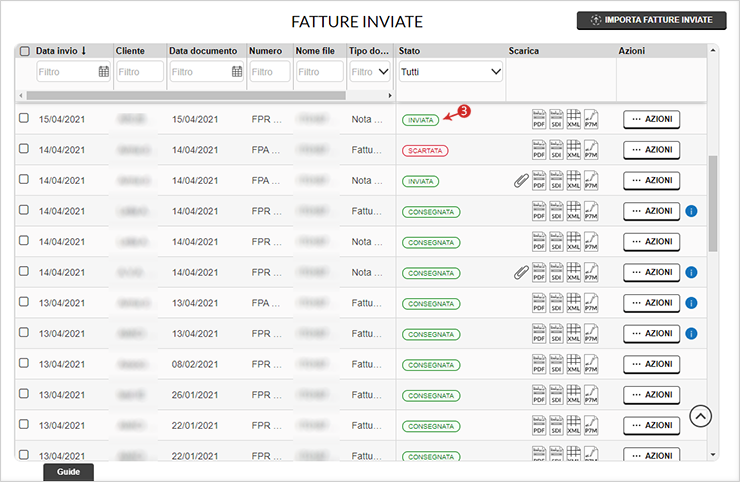740x482 pixels.
Task: Open AZIONI menu for document dated 08/02/2021
Action: tap(651, 365)
